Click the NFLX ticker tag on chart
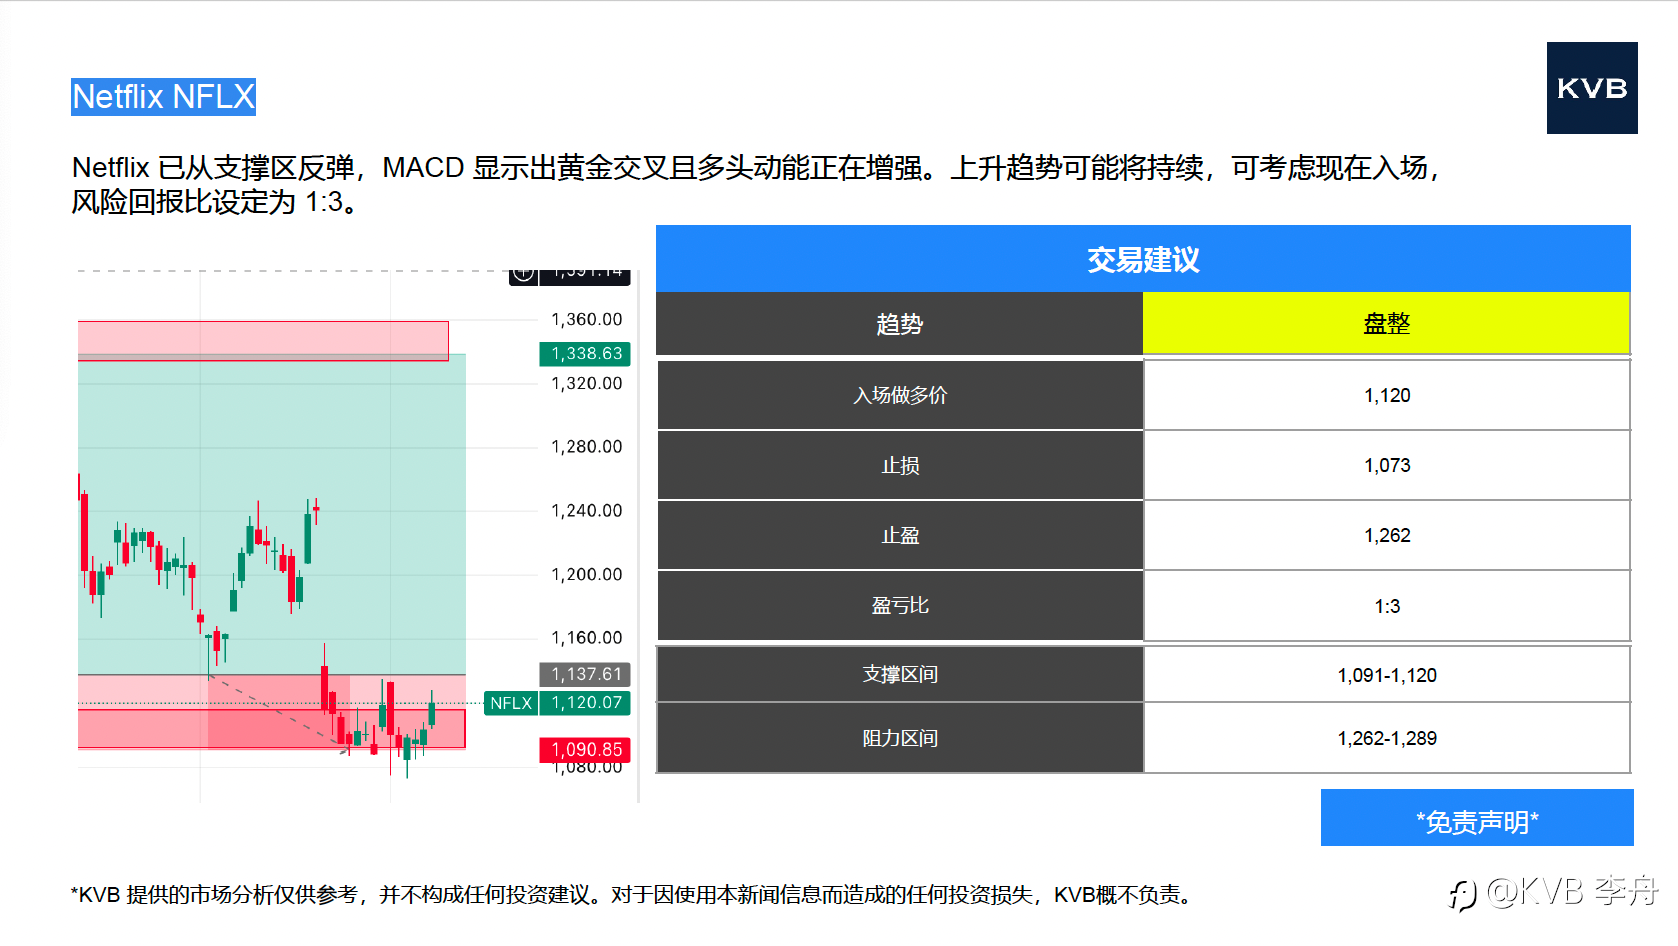The width and height of the screenshot is (1678, 946). click(511, 703)
